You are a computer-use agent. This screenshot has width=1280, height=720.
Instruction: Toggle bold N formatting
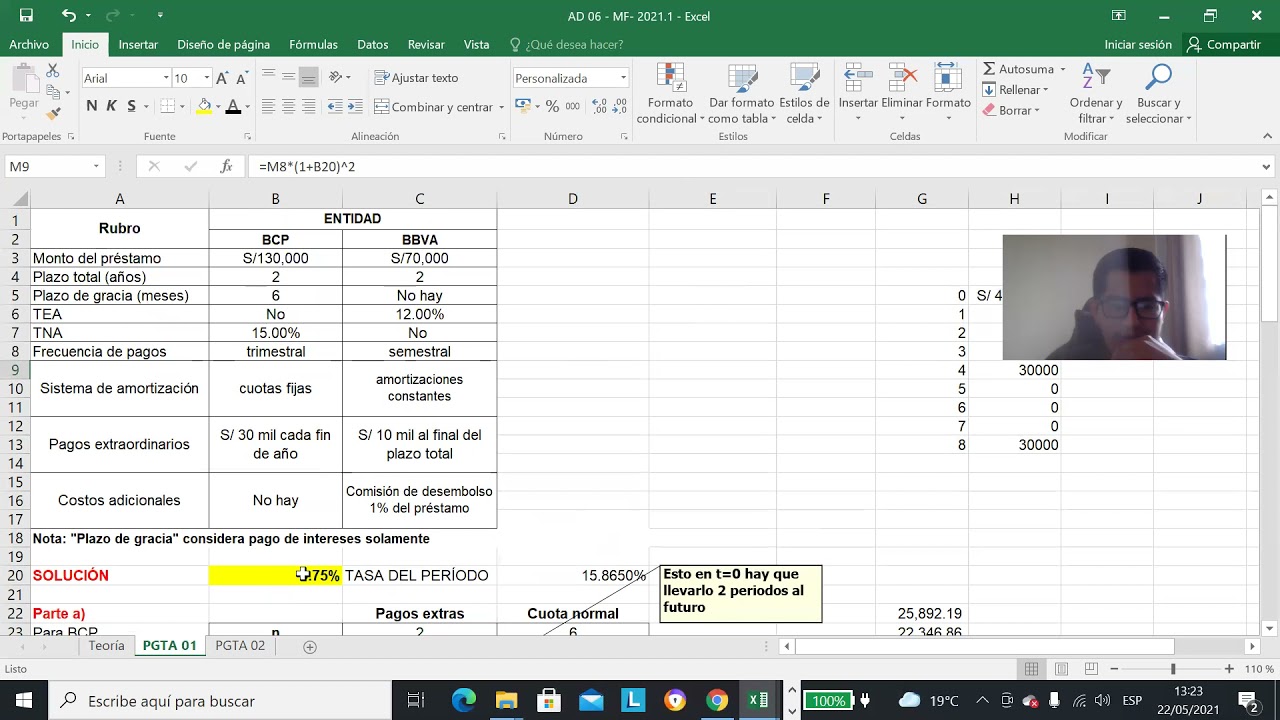92,106
